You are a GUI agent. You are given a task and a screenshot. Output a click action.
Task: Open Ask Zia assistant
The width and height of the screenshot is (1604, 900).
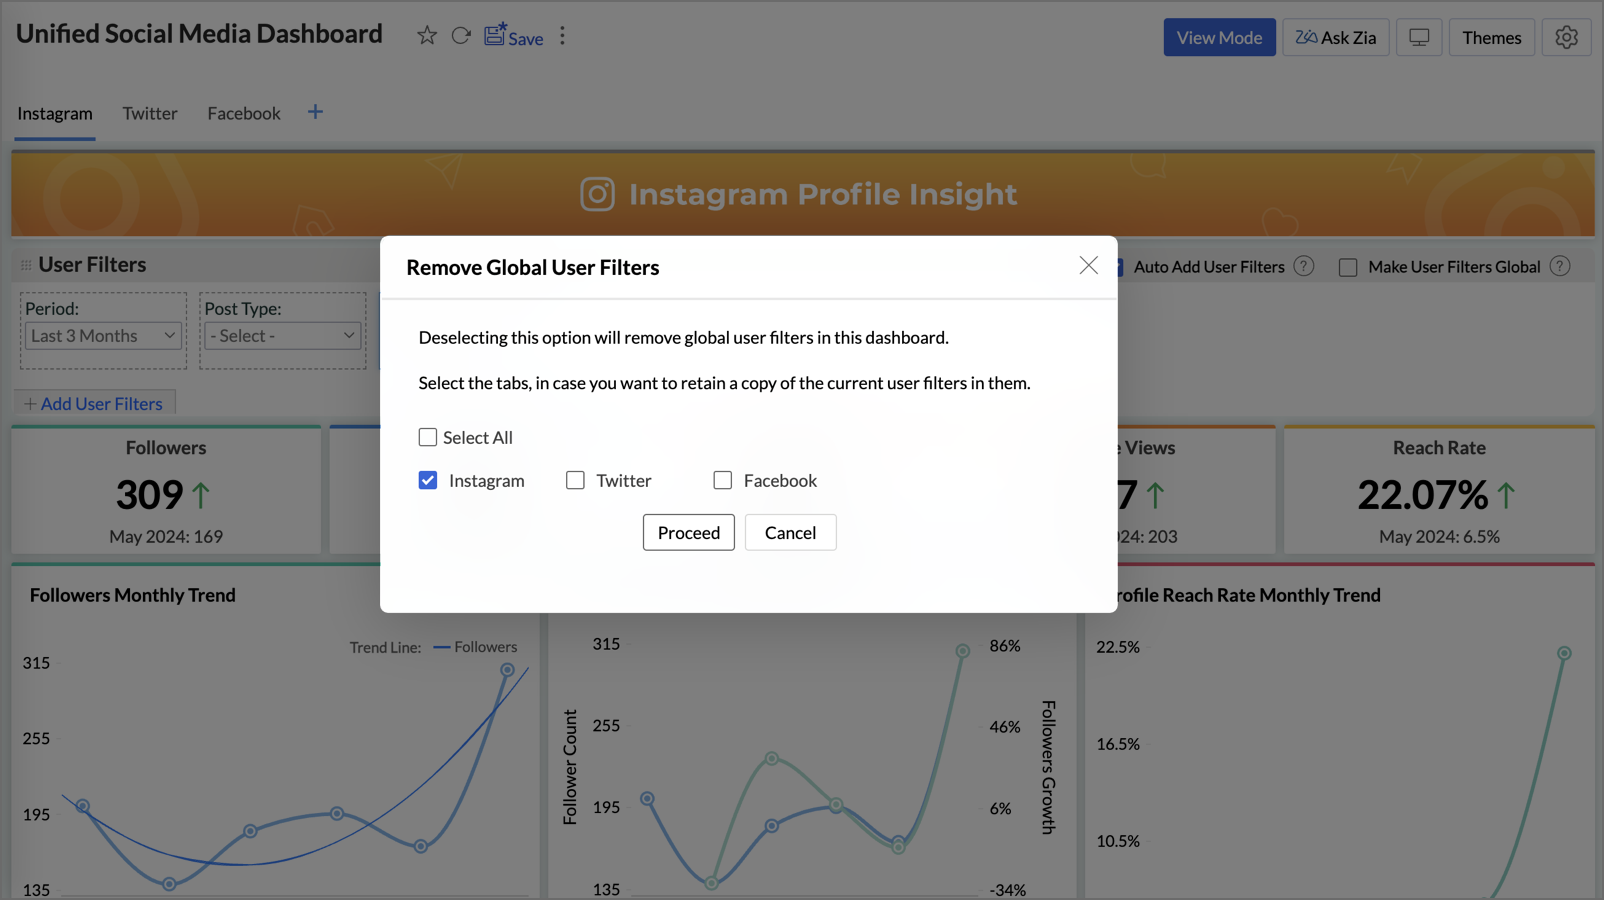[1336, 37]
